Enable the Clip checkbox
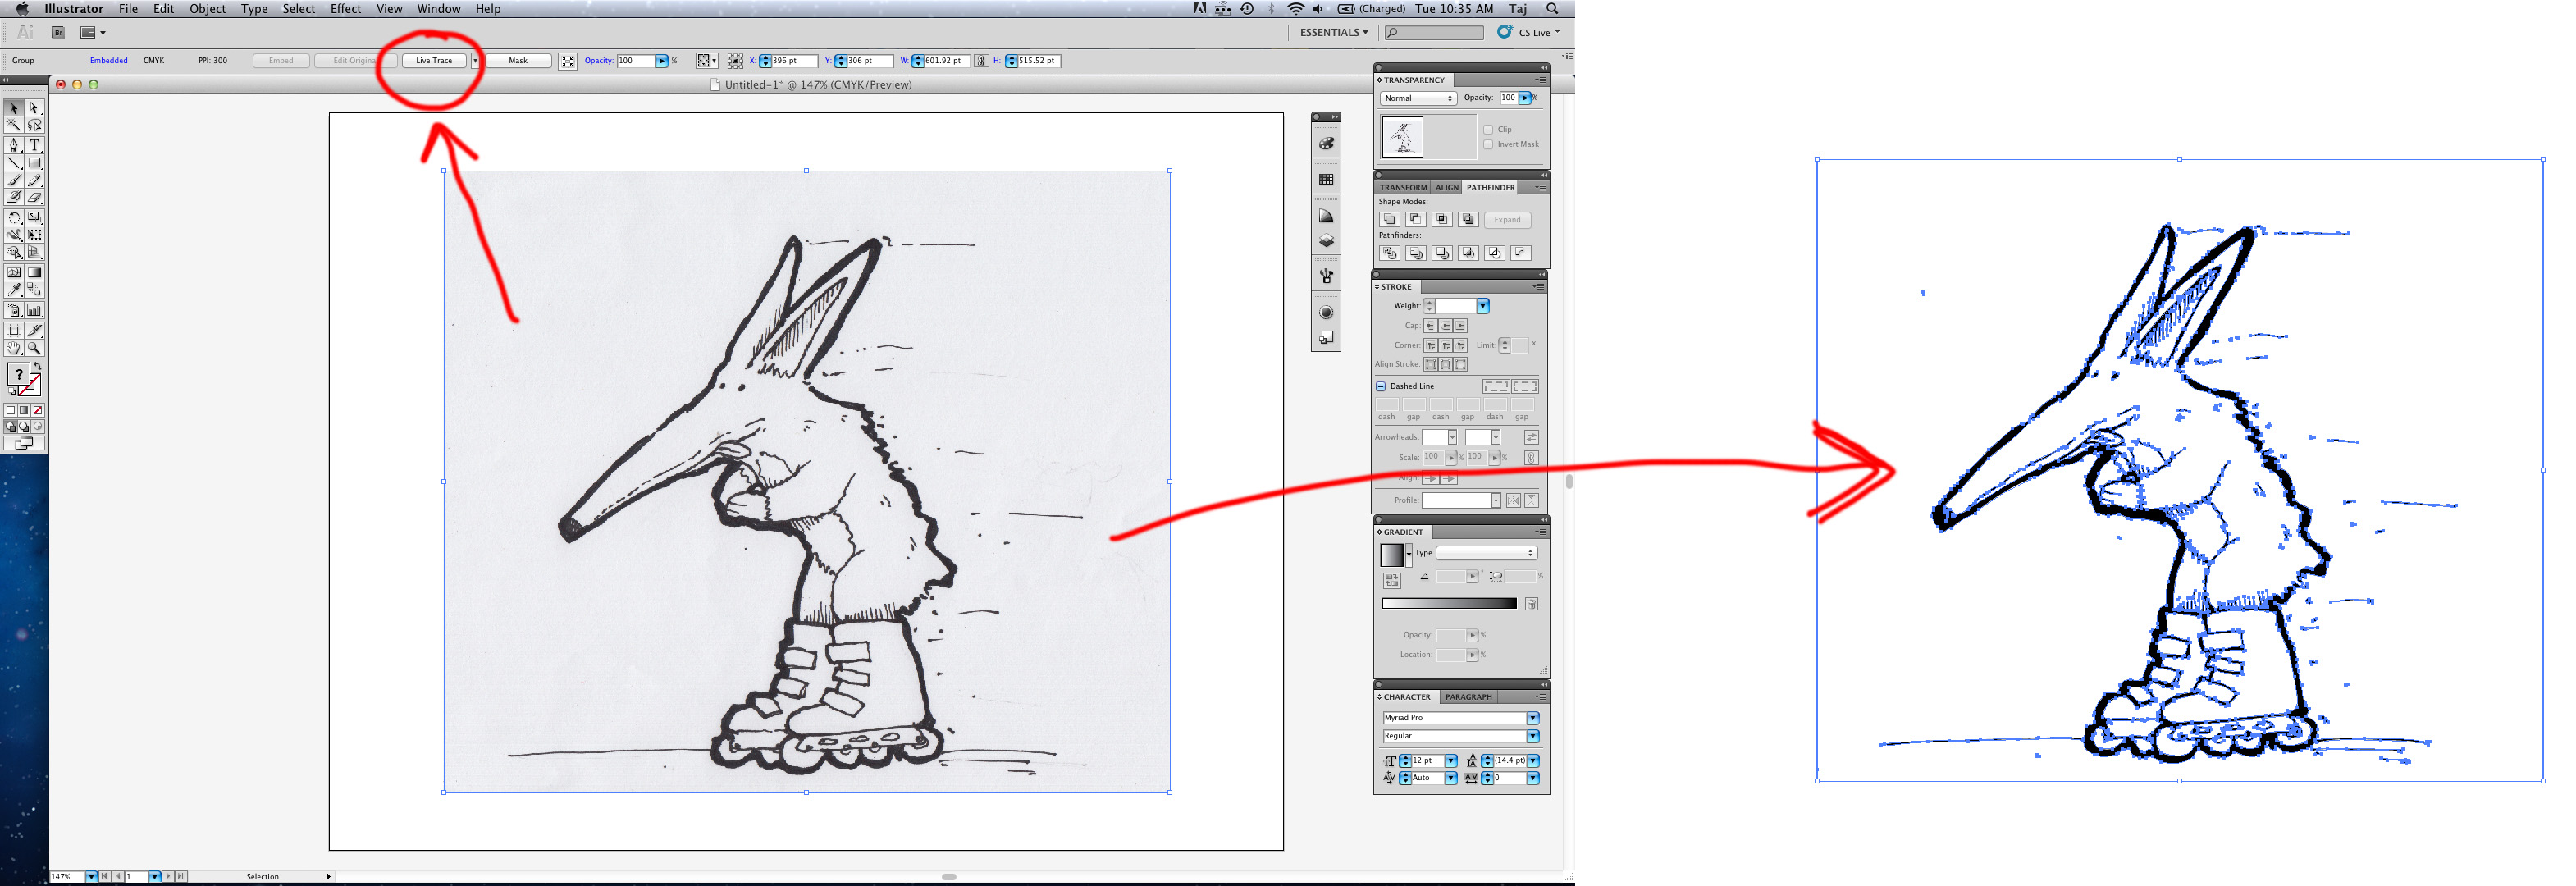The height and width of the screenshot is (886, 2576). click(x=1488, y=130)
